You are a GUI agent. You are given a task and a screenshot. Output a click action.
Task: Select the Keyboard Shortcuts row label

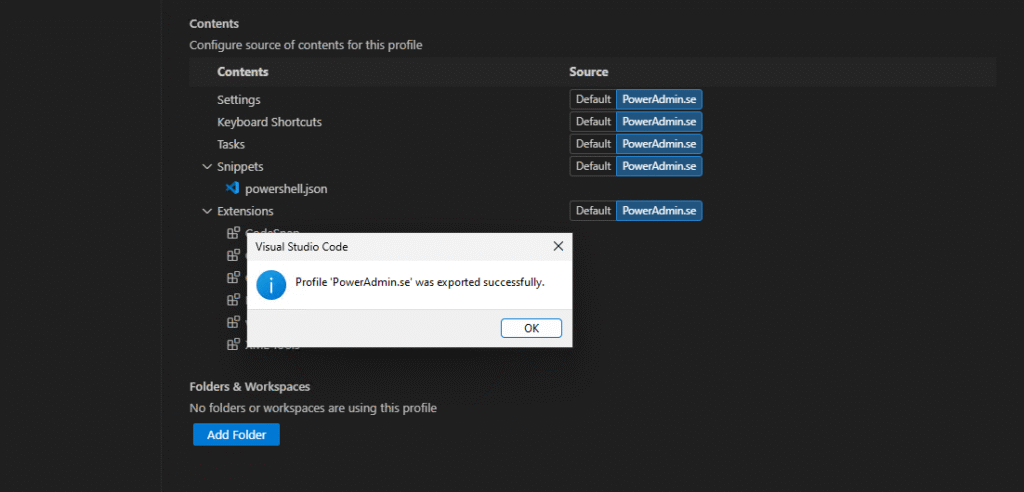(270, 122)
